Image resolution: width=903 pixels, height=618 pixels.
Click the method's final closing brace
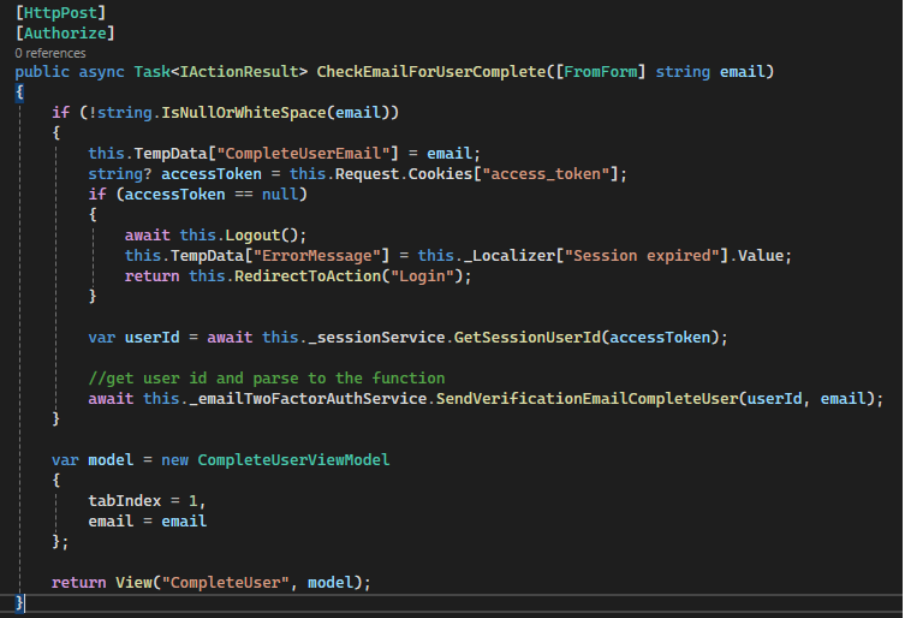point(20,602)
